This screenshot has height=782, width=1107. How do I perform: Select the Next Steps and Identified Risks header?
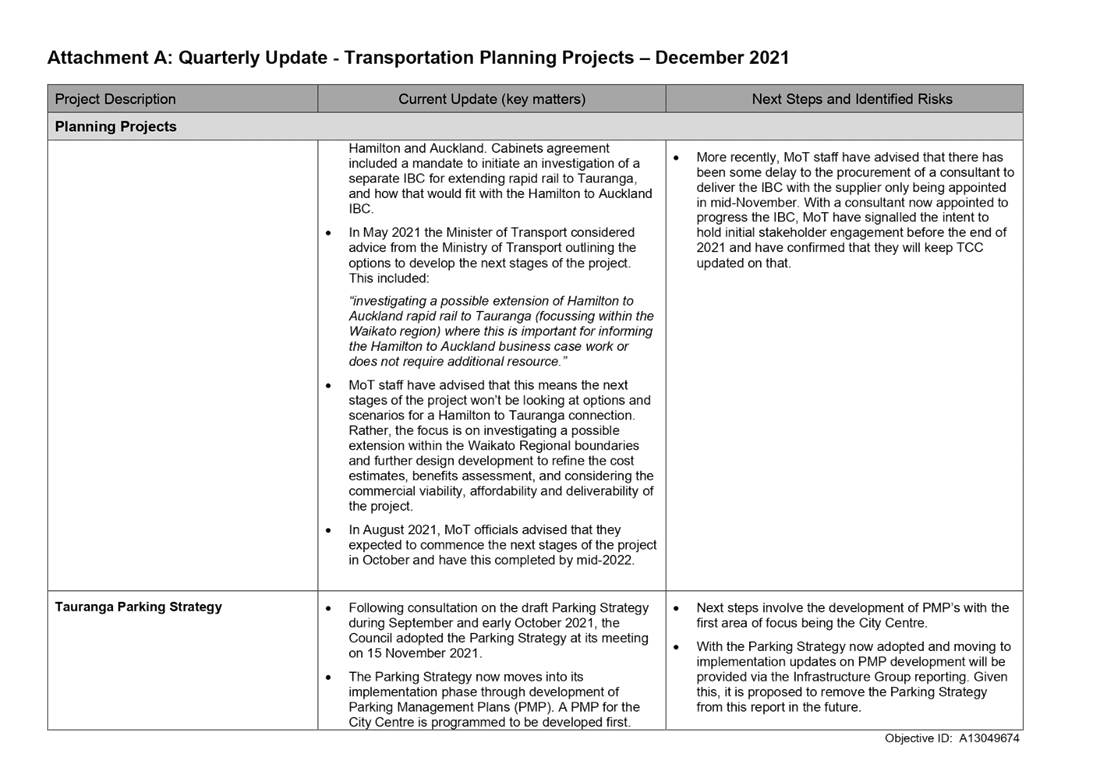[844, 99]
